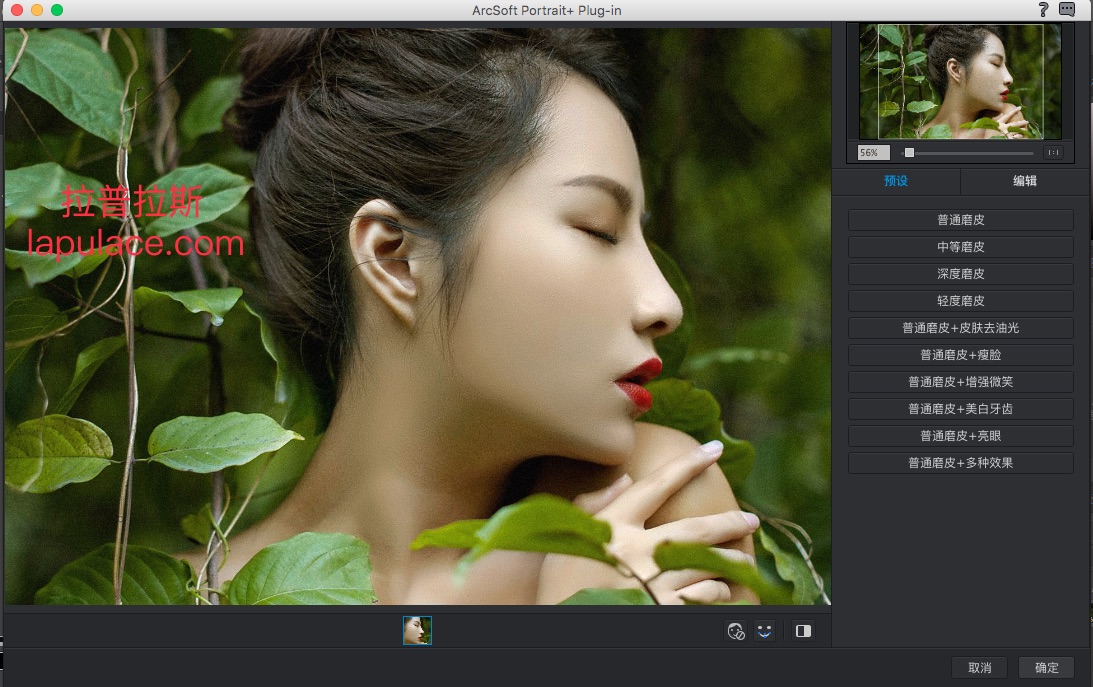Switch to the 编辑 tab

[1024, 181]
